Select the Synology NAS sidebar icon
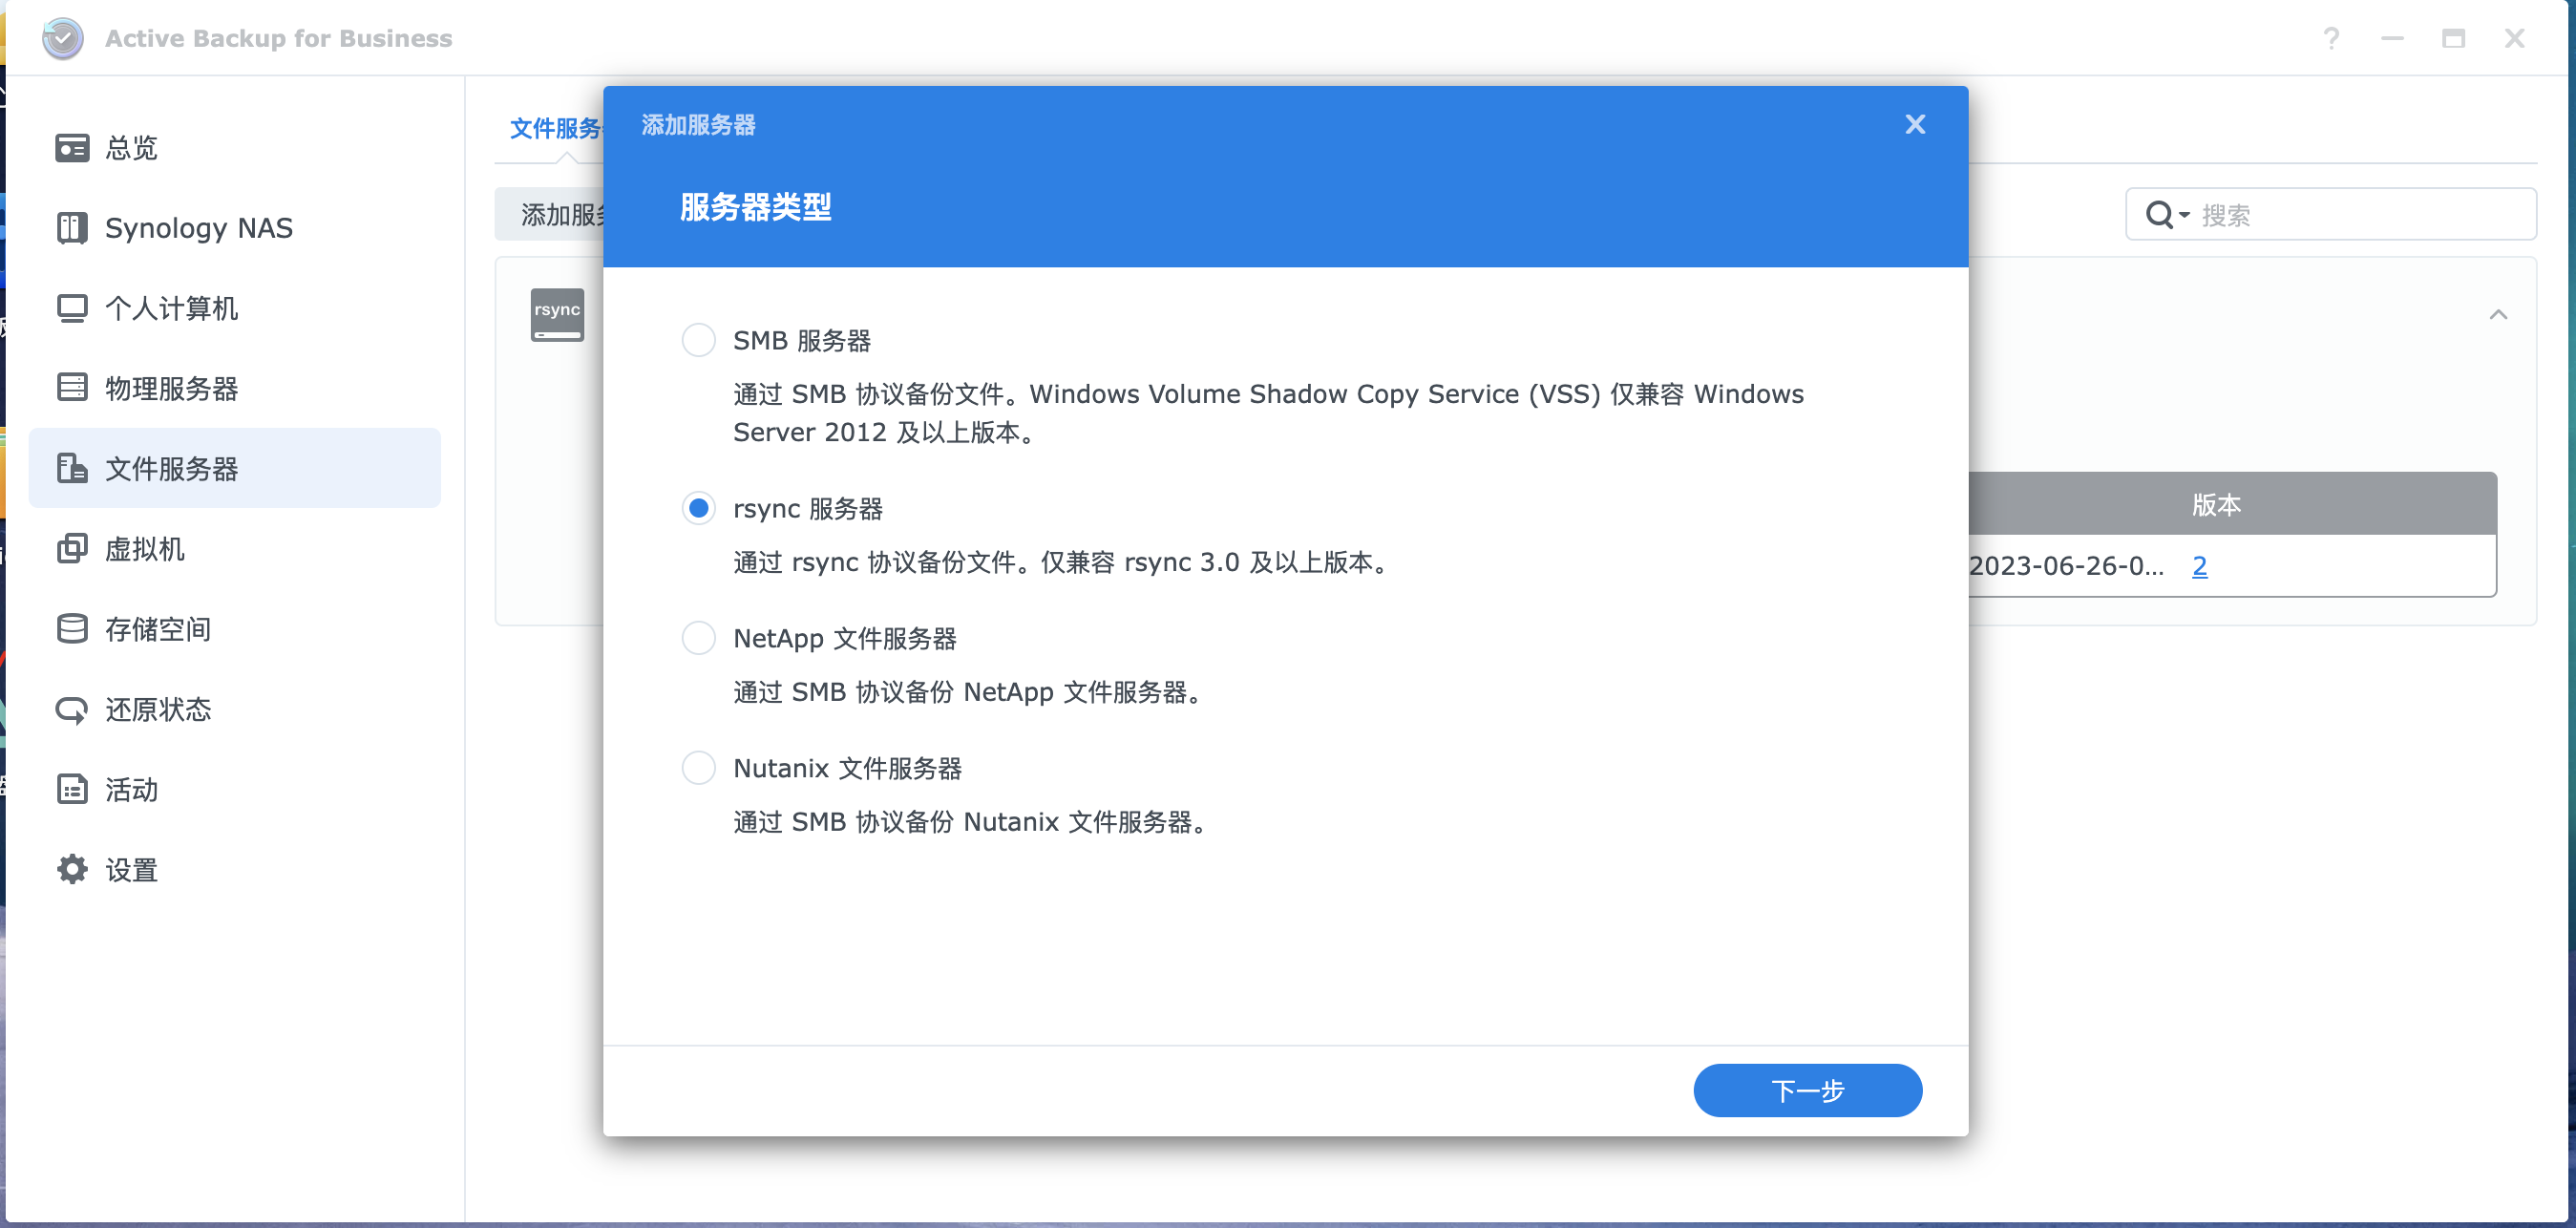The image size is (2576, 1228). [x=72, y=228]
